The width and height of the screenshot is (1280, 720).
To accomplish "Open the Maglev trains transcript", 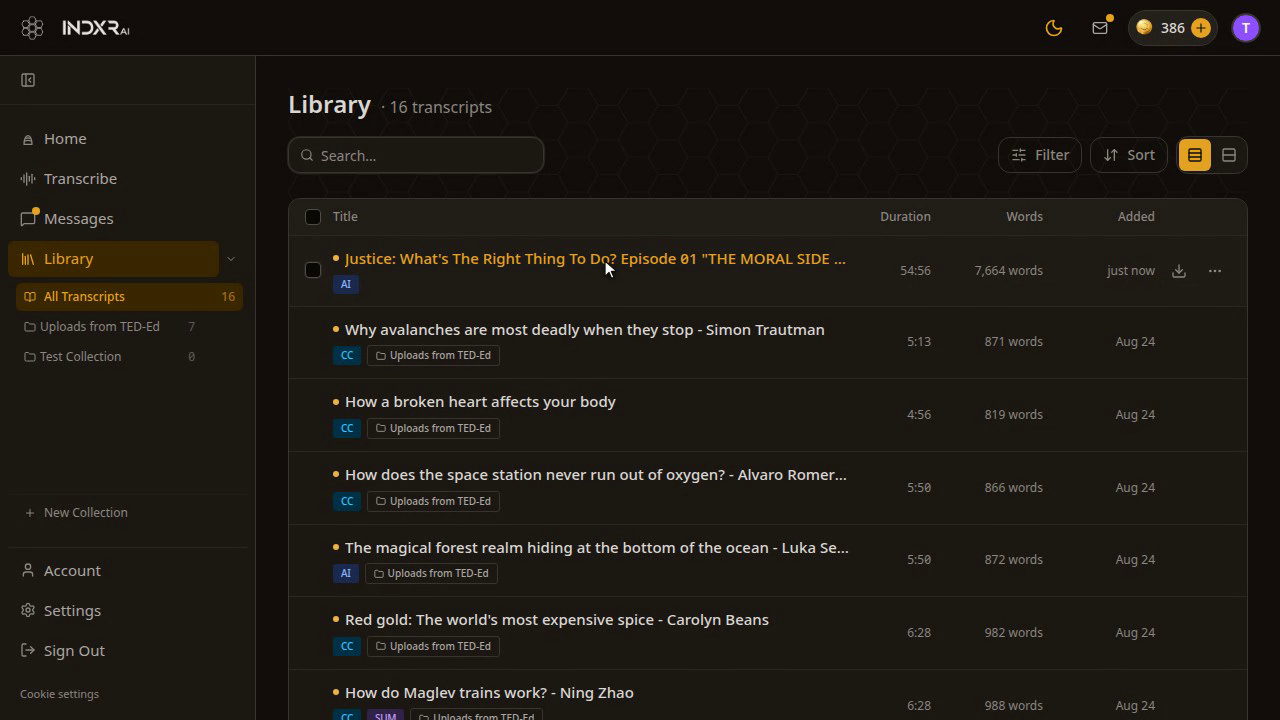I will coord(489,693).
